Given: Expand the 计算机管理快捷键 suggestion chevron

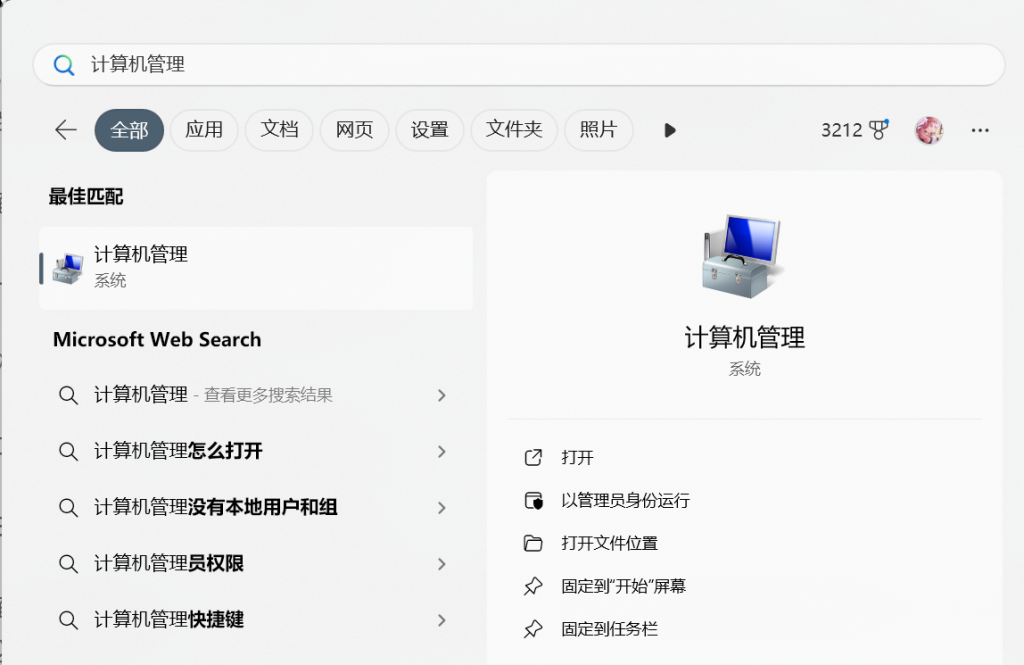Looking at the screenshot, I should 441,620.
